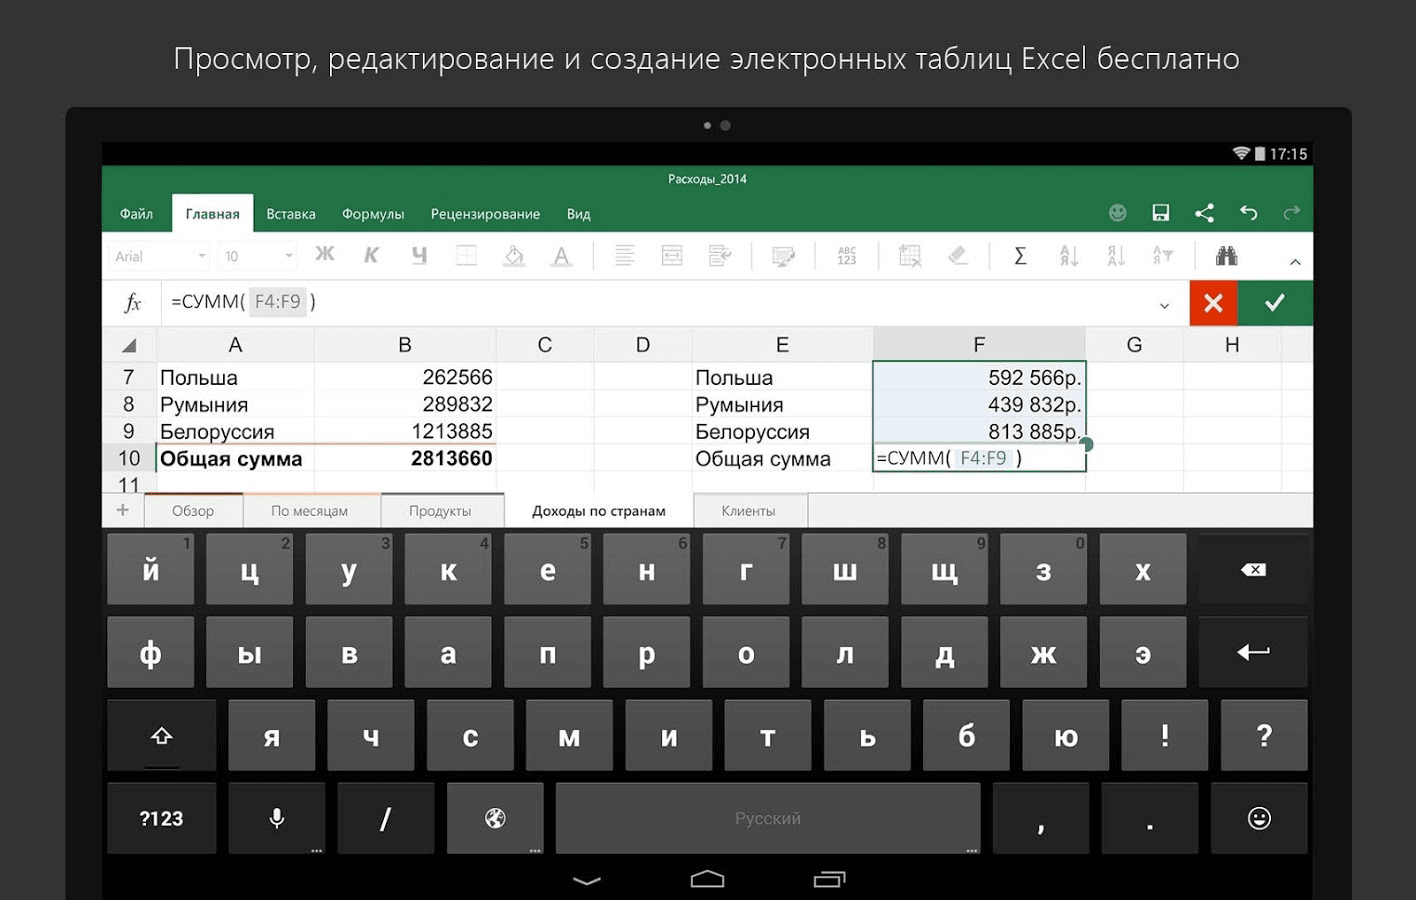Click redo arrow

[1292, 212]
